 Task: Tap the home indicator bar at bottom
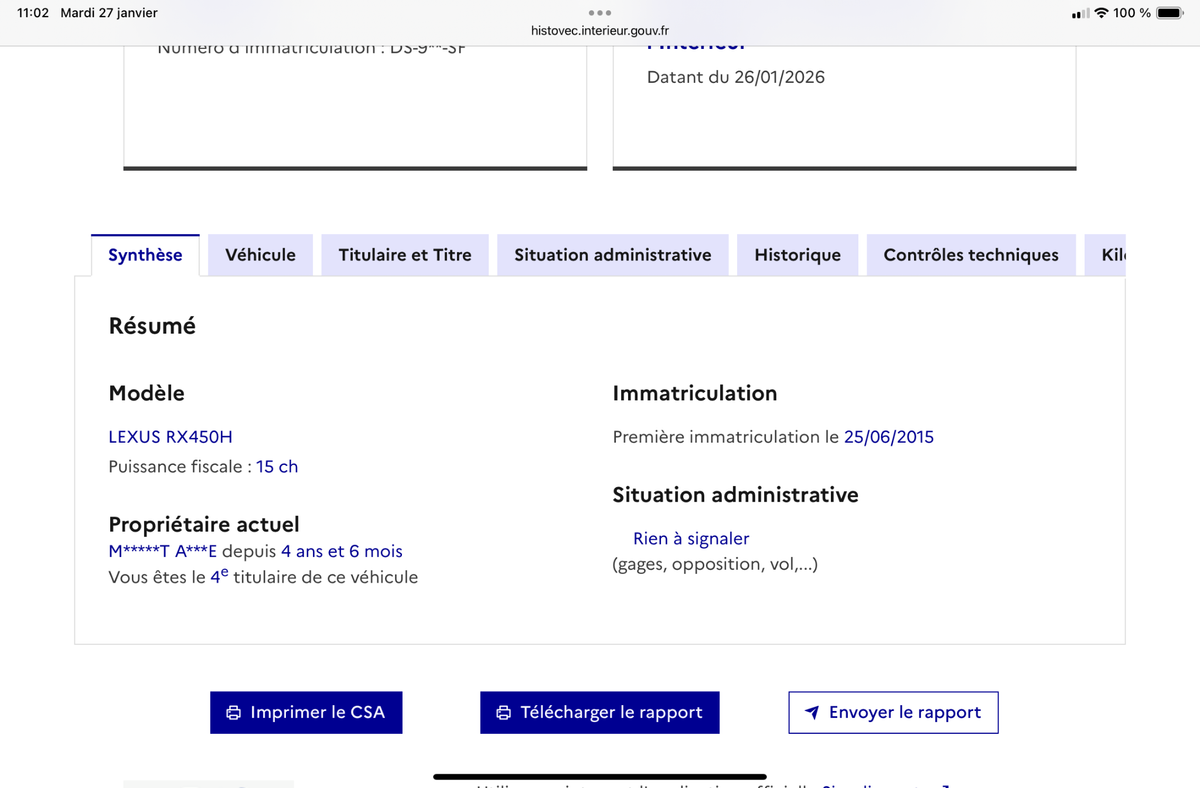(600, 777)
